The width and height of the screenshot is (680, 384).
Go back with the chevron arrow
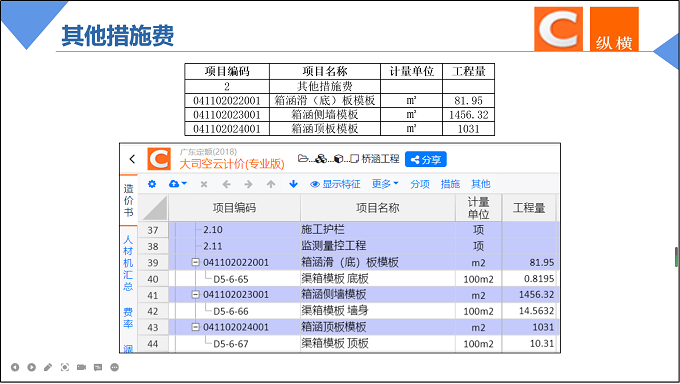[132, 159]
